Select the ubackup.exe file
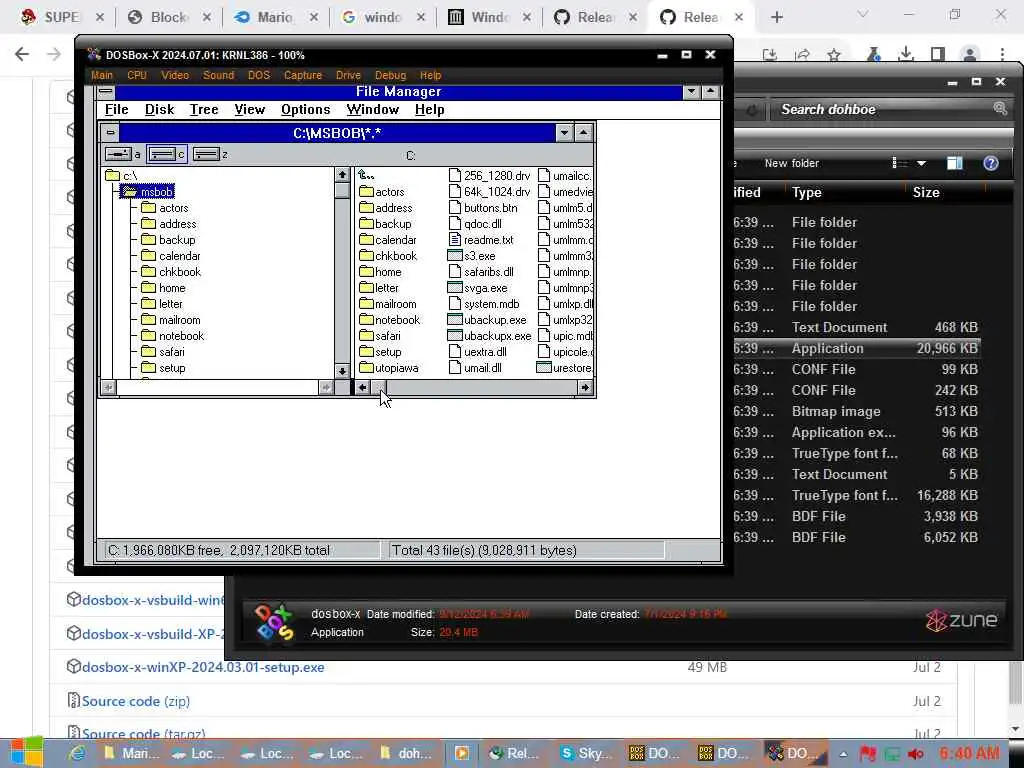1024x768 pixels. (487, 320)
